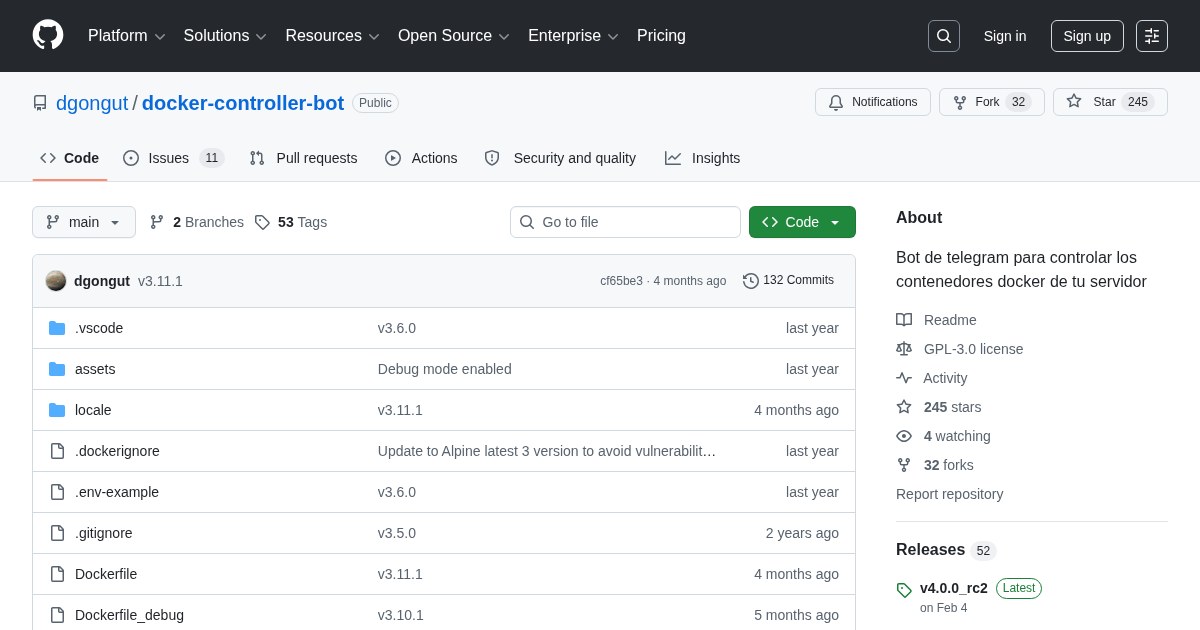1200x630 pixels.
Task: Open the v3.5.0 commit message for .gitignore
Action: (397, 533)
